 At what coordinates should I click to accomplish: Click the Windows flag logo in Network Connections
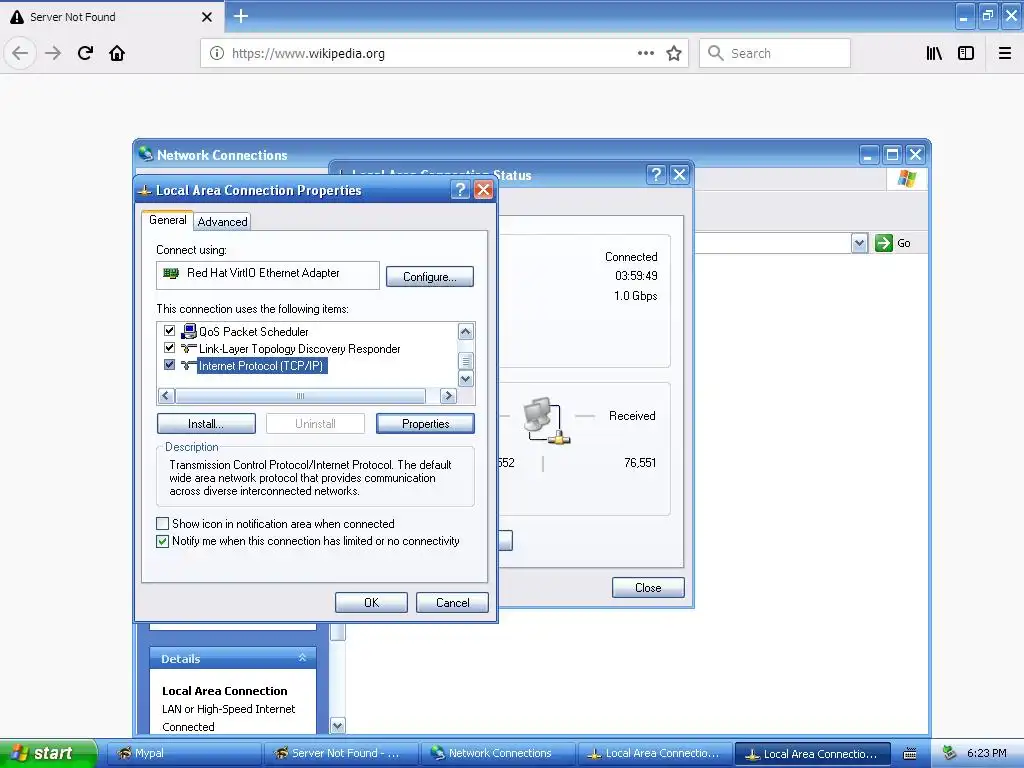tap(906, 178)
